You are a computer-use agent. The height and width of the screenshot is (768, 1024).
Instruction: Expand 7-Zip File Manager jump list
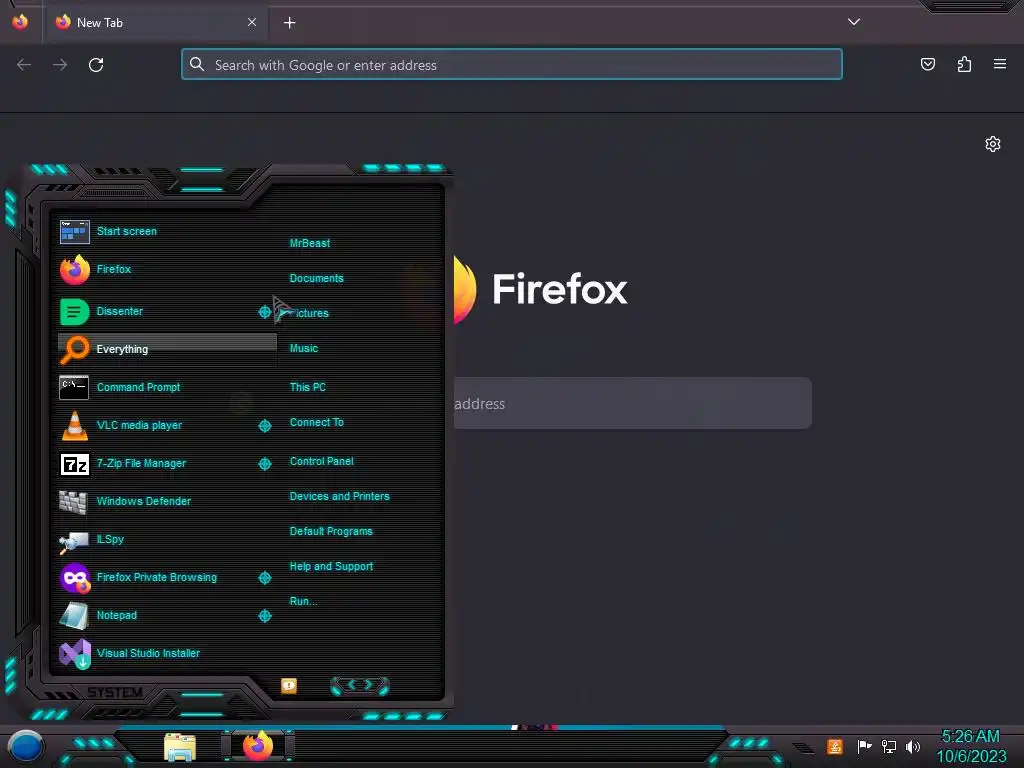pos(264,464)
